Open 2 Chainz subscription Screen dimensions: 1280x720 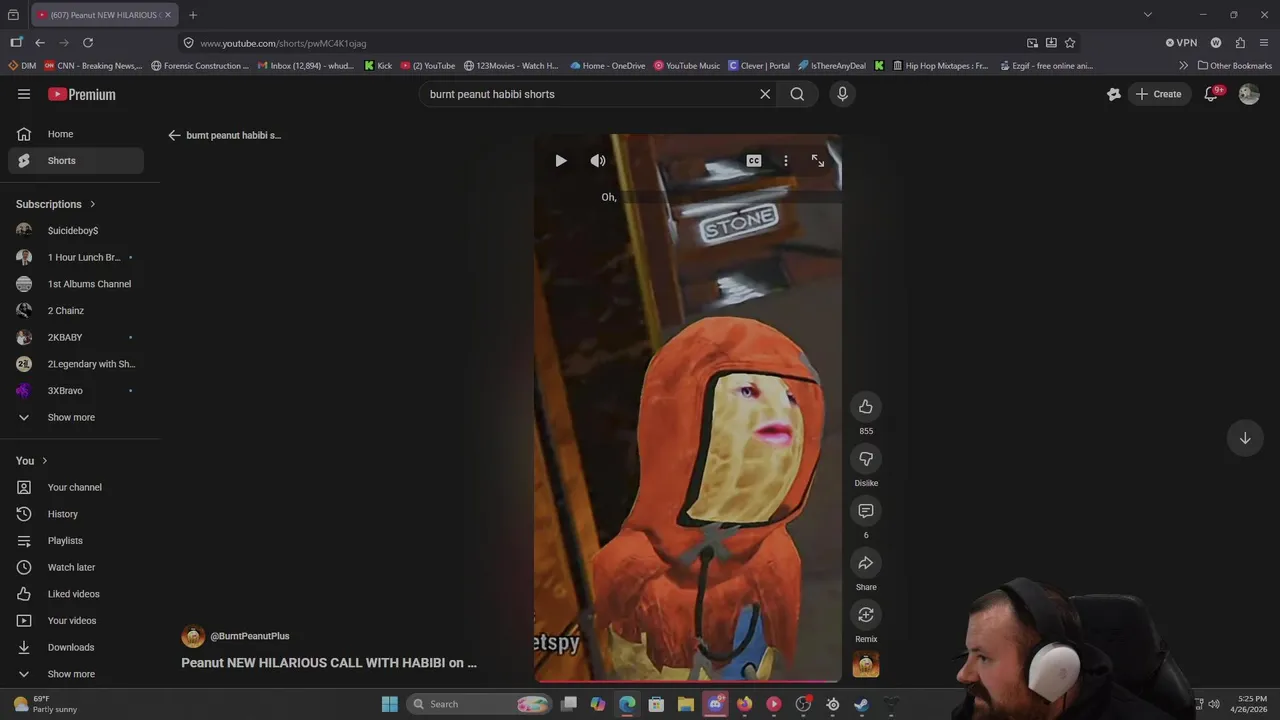(x=76, y=311)
